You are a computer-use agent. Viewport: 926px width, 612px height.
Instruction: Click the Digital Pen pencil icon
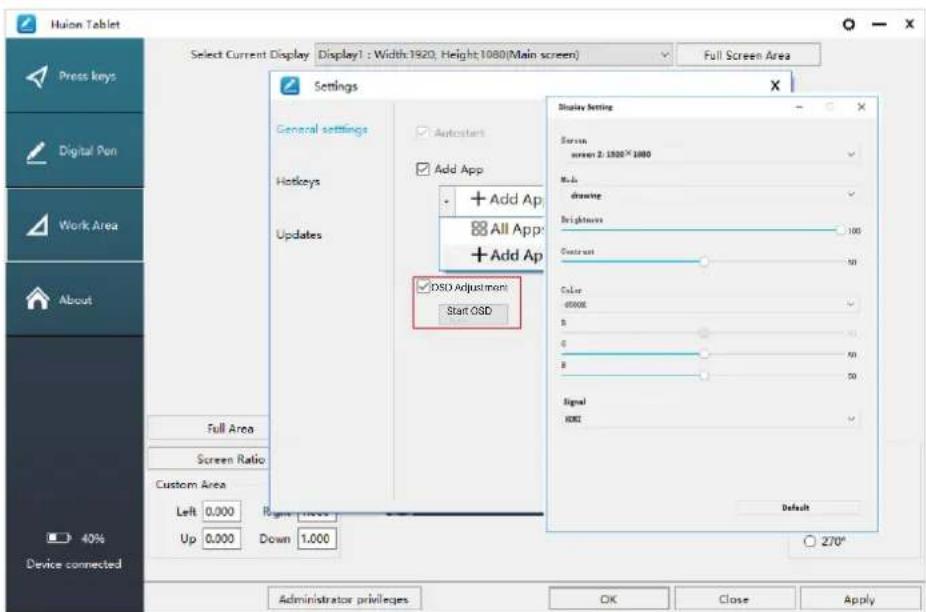[x=37, y=152]
